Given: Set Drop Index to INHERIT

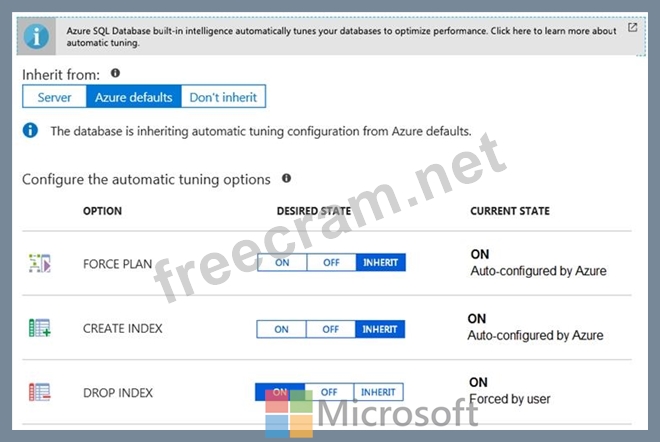Looking at the screenshot, I should tap(378, 392).
